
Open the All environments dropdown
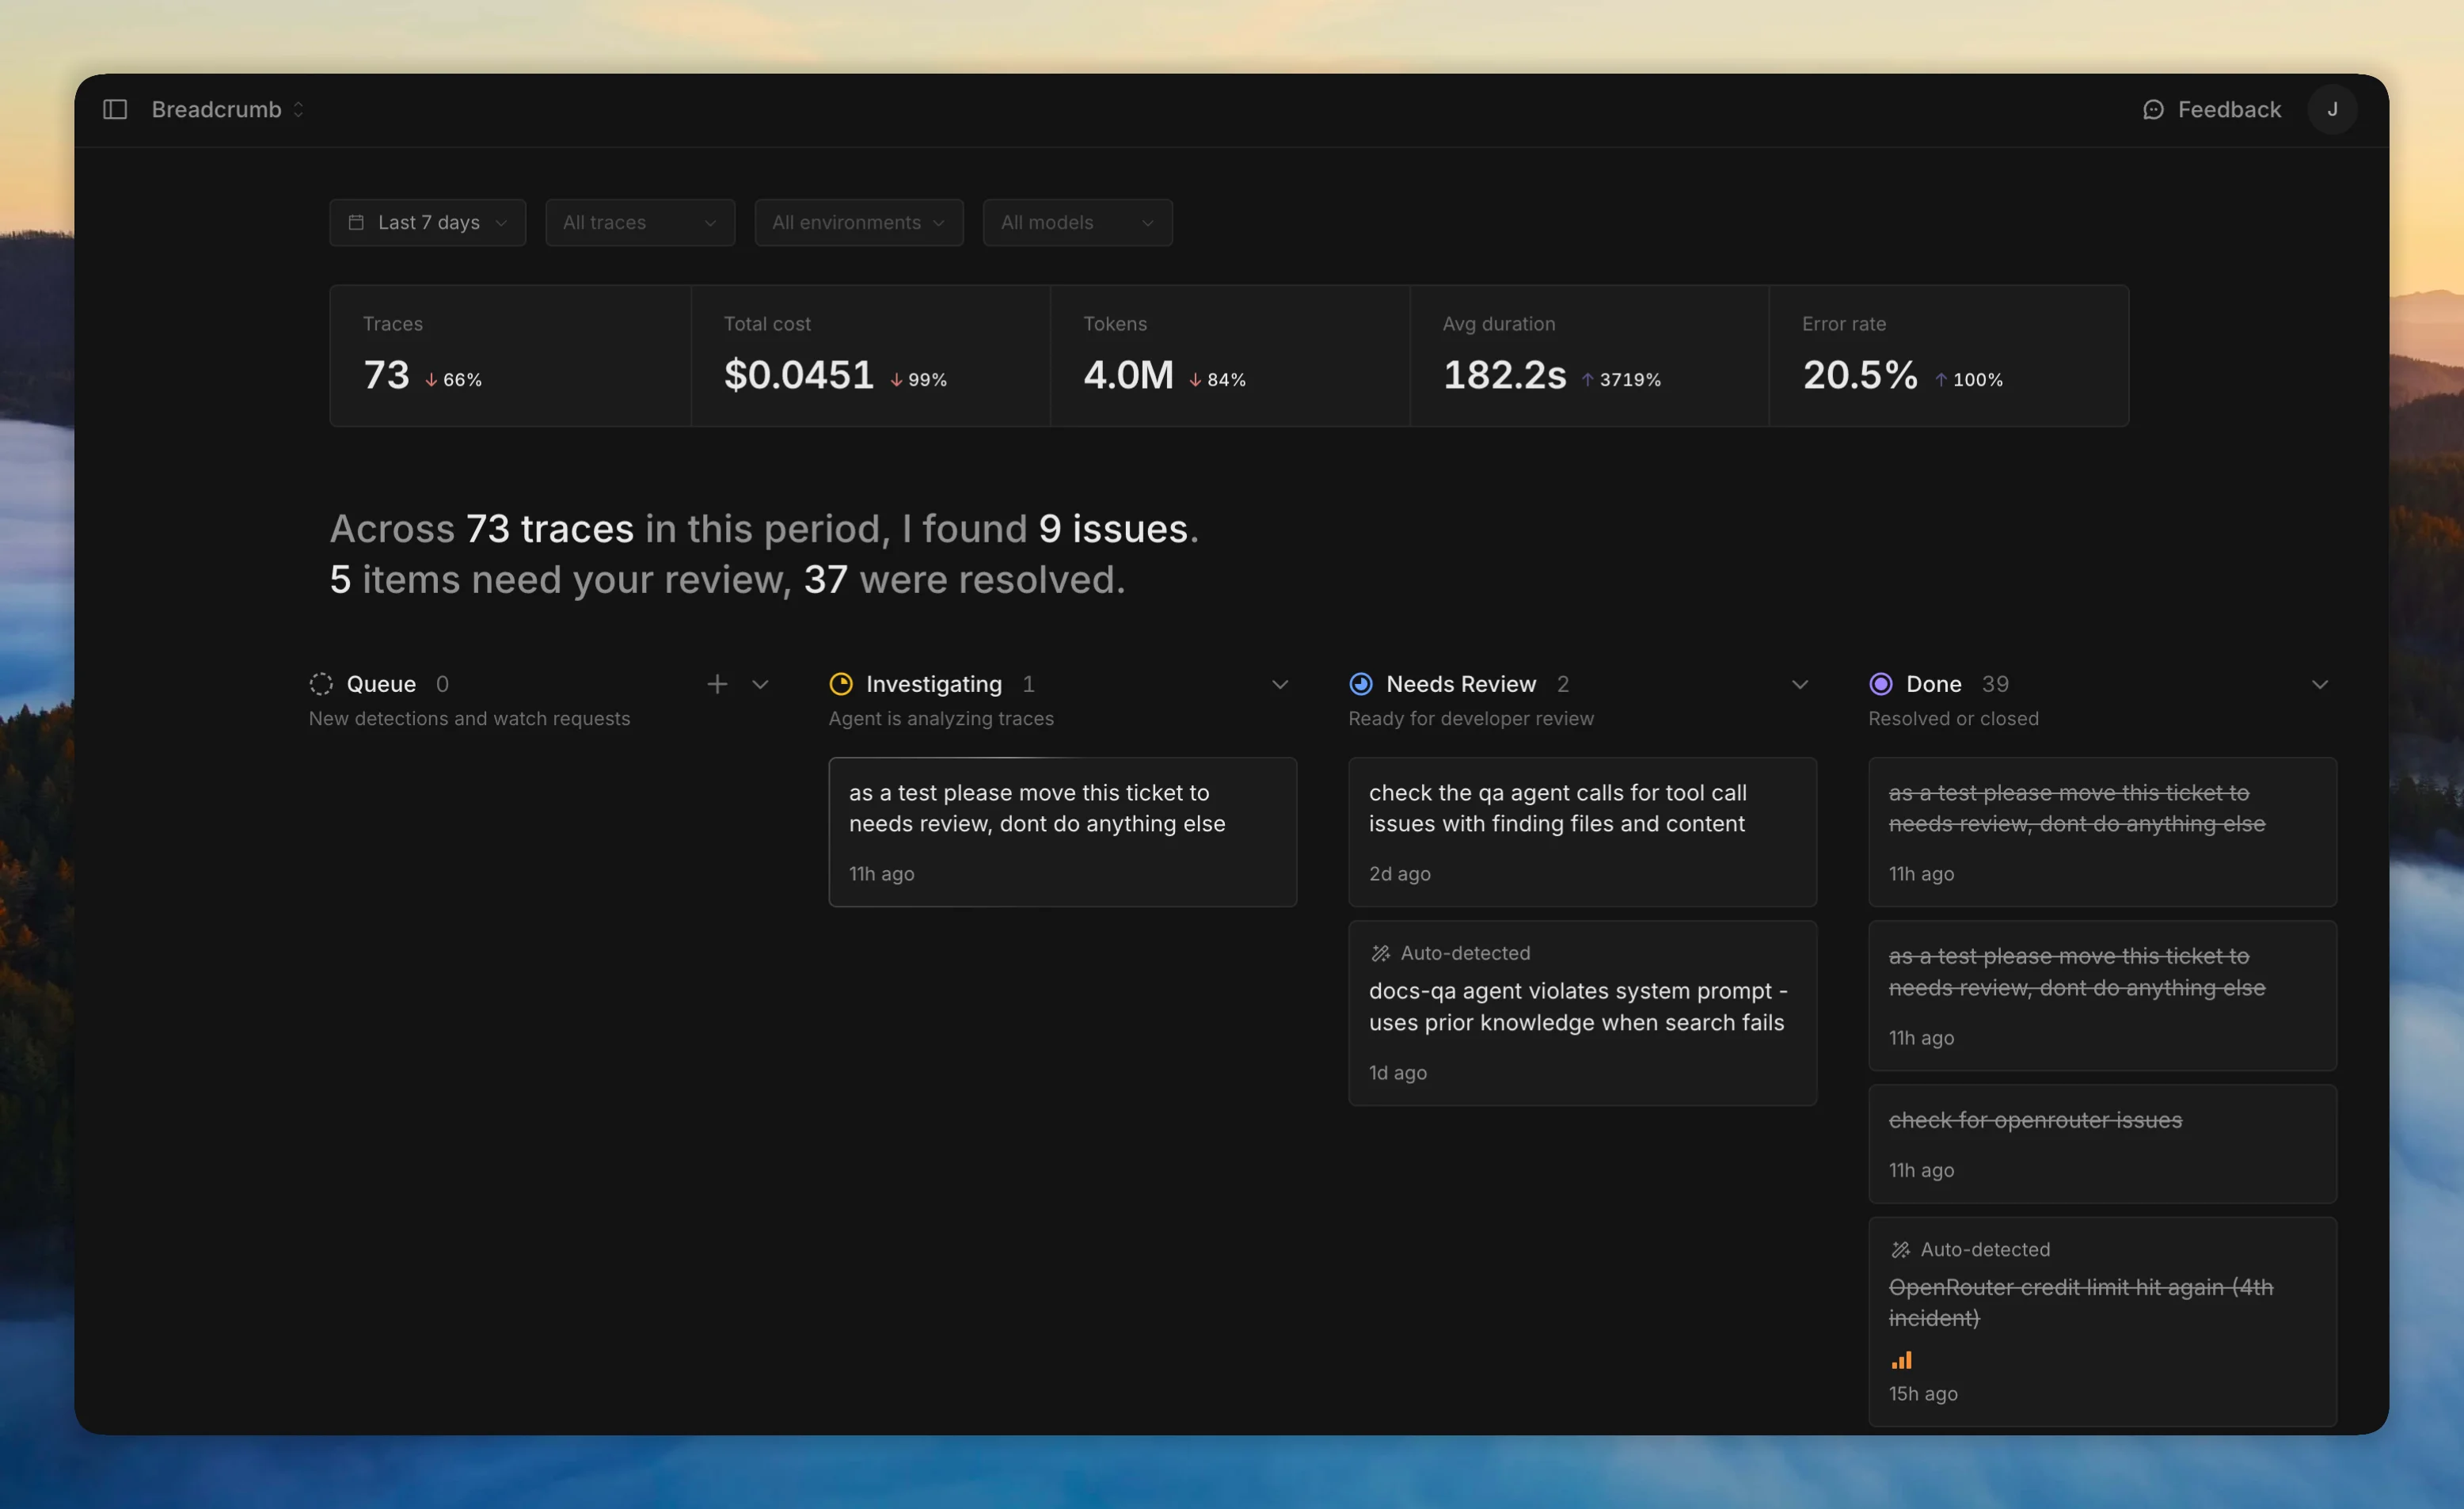(858, 222)
